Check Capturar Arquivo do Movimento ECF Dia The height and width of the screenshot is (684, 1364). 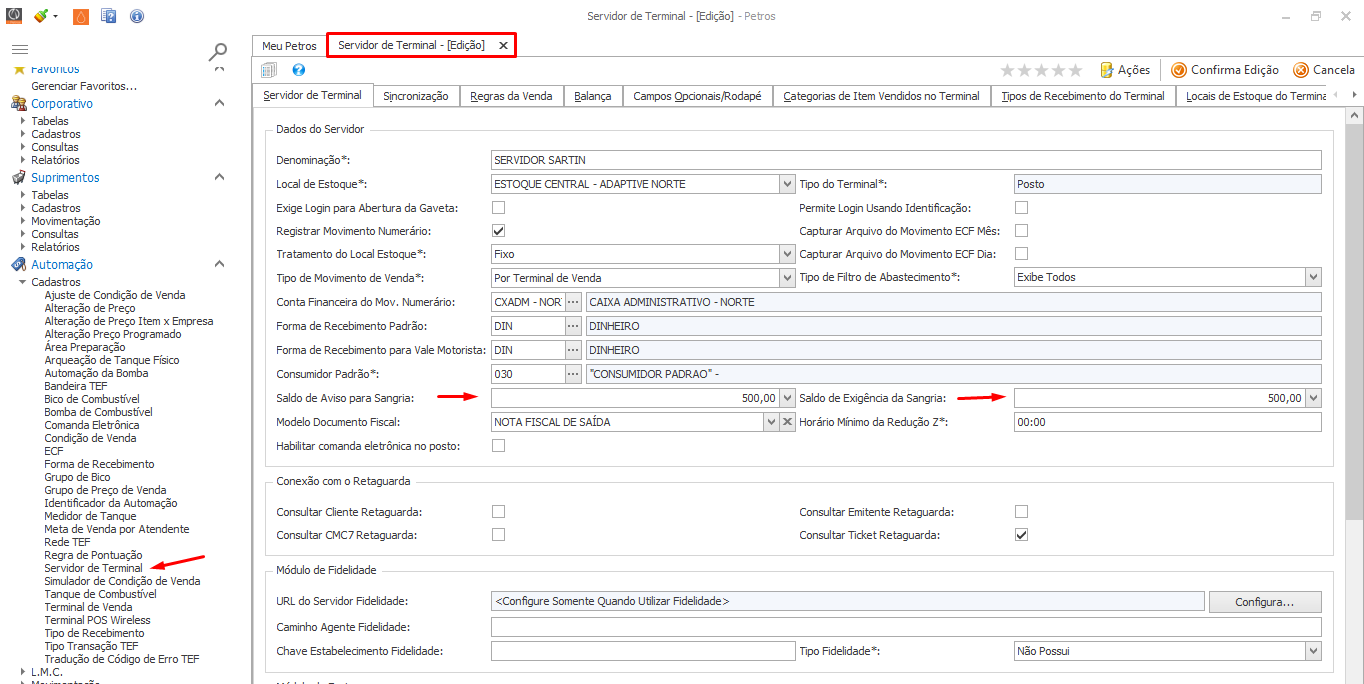pos(1021,254)
